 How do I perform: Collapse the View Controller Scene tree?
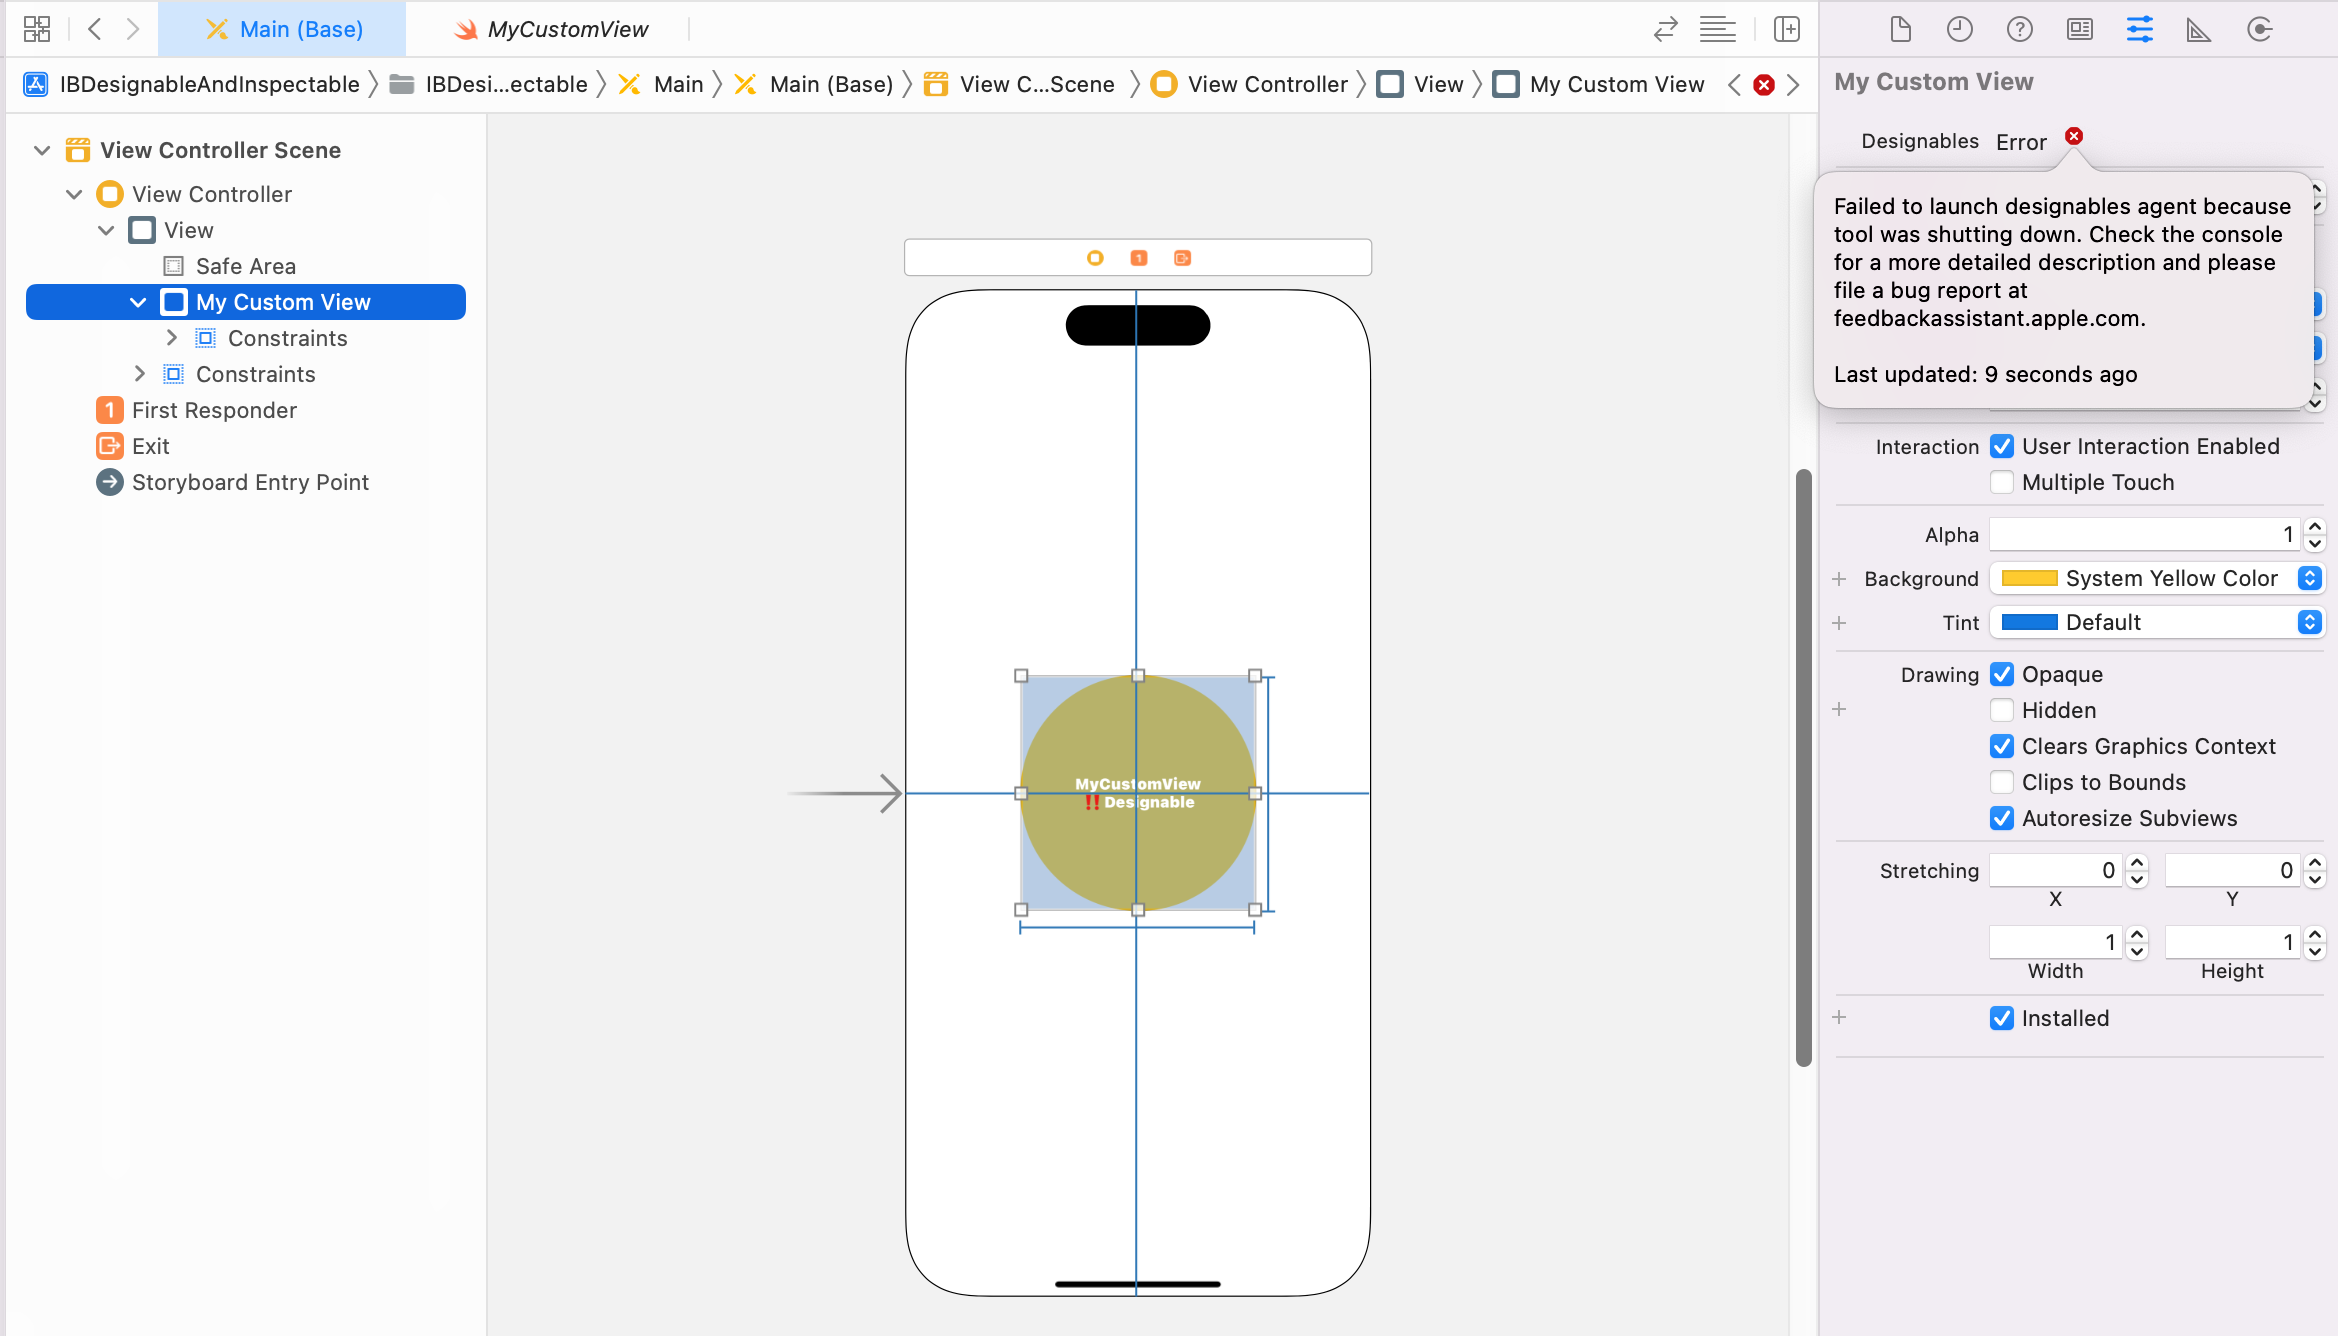42,150
